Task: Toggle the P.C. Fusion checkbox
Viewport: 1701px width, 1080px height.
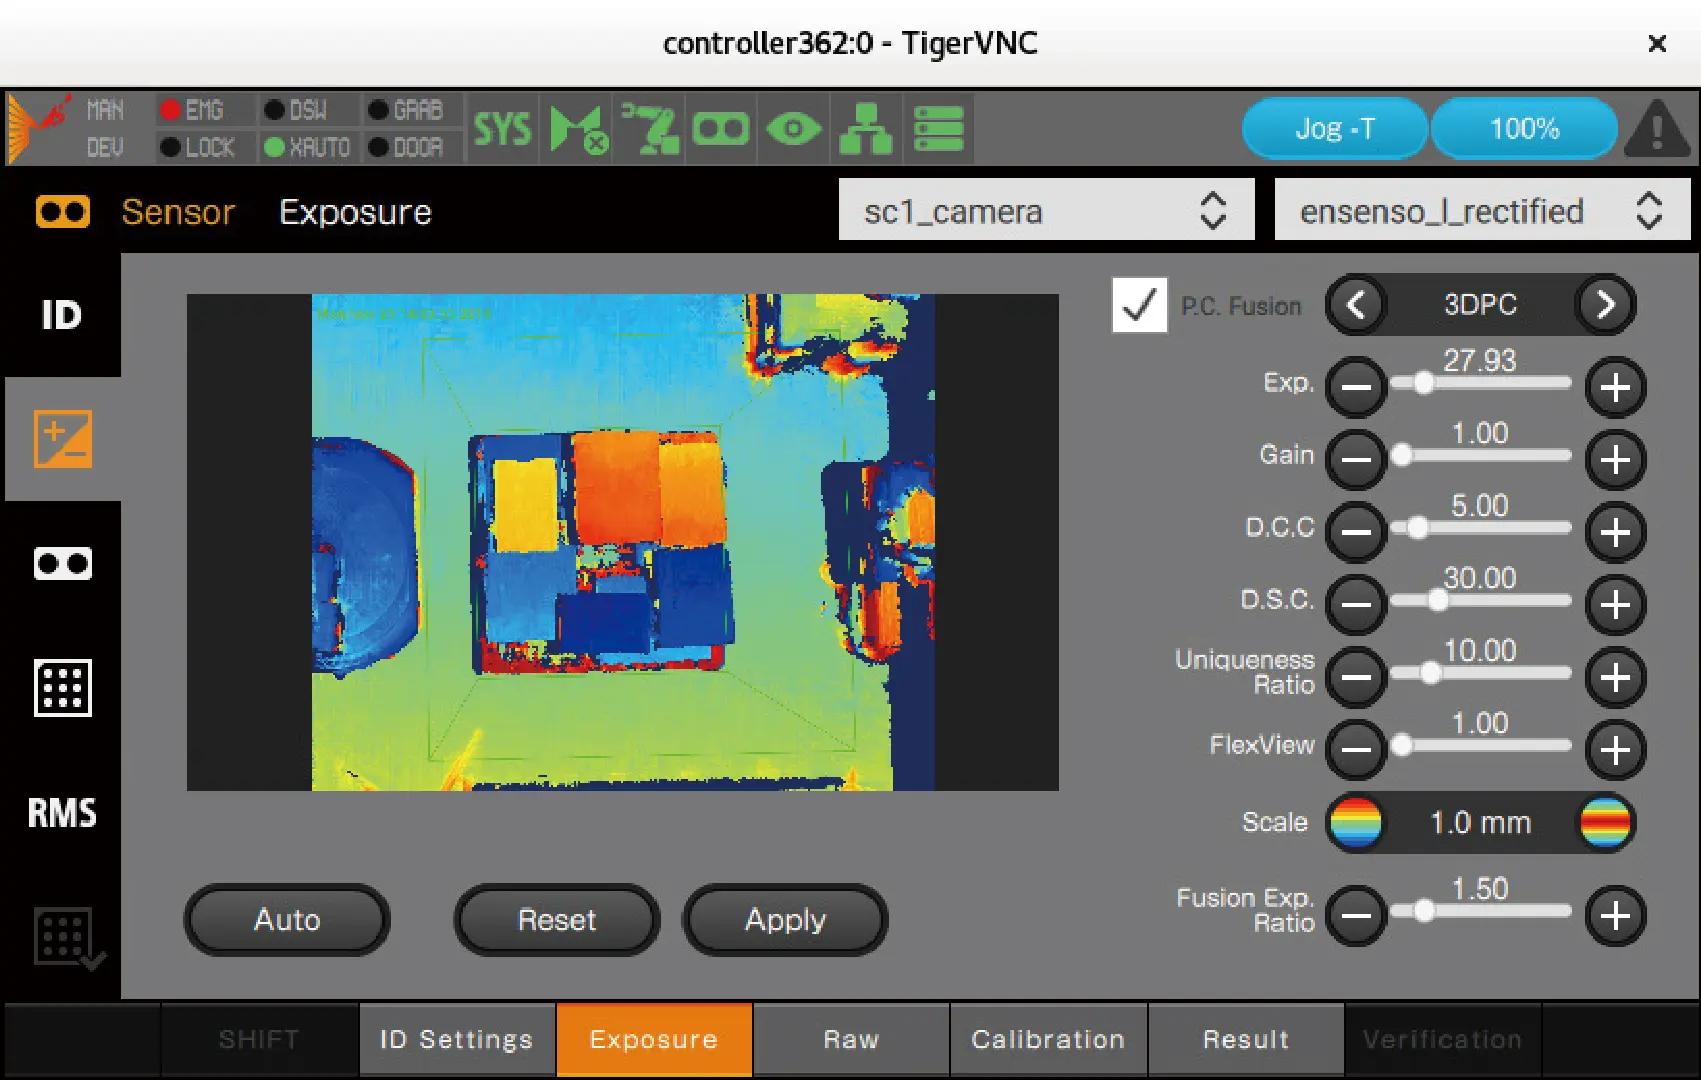Action: coord(1139,305)
